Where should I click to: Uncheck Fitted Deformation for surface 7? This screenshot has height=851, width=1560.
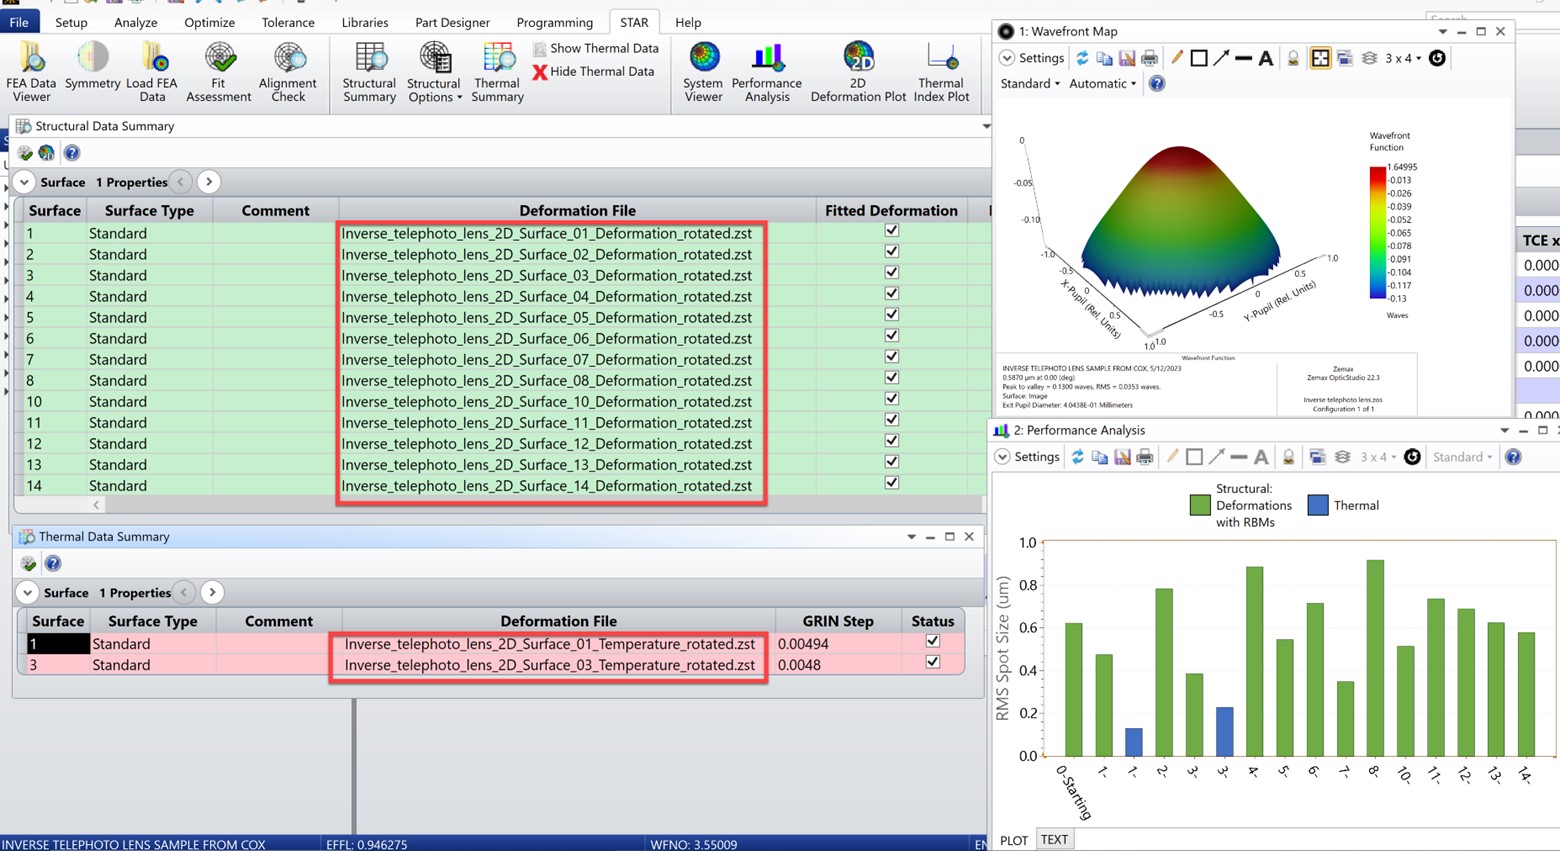tap(891, 357)
